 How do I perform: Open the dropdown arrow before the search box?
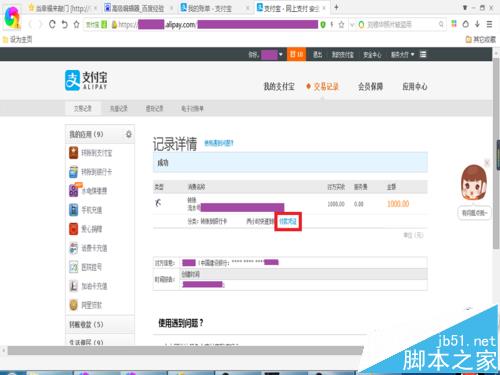point(353,25)
